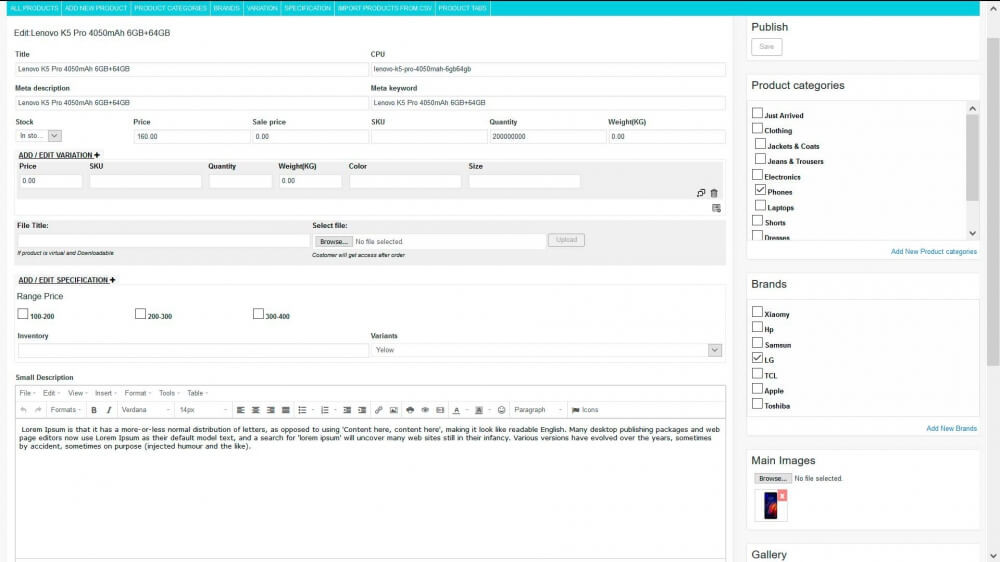Check the Just Arrived category
Image resolution: width=1000 pixels, height=562 pixels.
[x=757, y=113]
